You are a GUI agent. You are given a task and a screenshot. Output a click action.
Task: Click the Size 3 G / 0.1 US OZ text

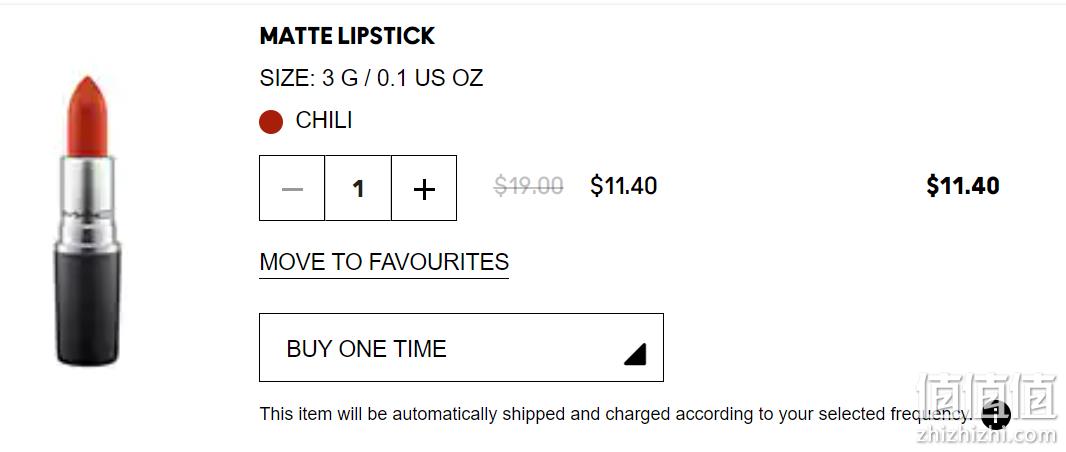371,78
